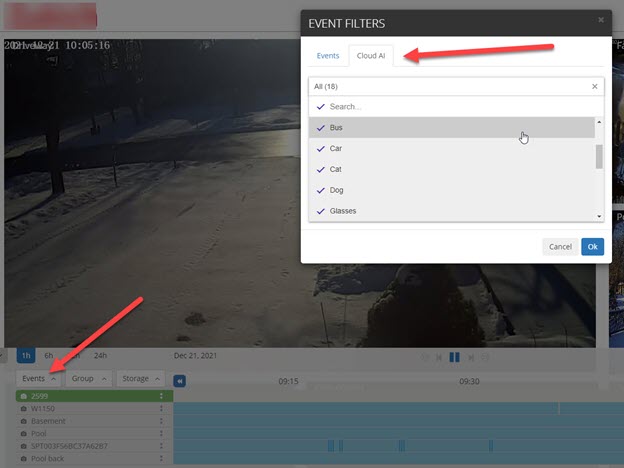Open the Pool camera options menu dots

pyautogui.click(x=161, y=433)
